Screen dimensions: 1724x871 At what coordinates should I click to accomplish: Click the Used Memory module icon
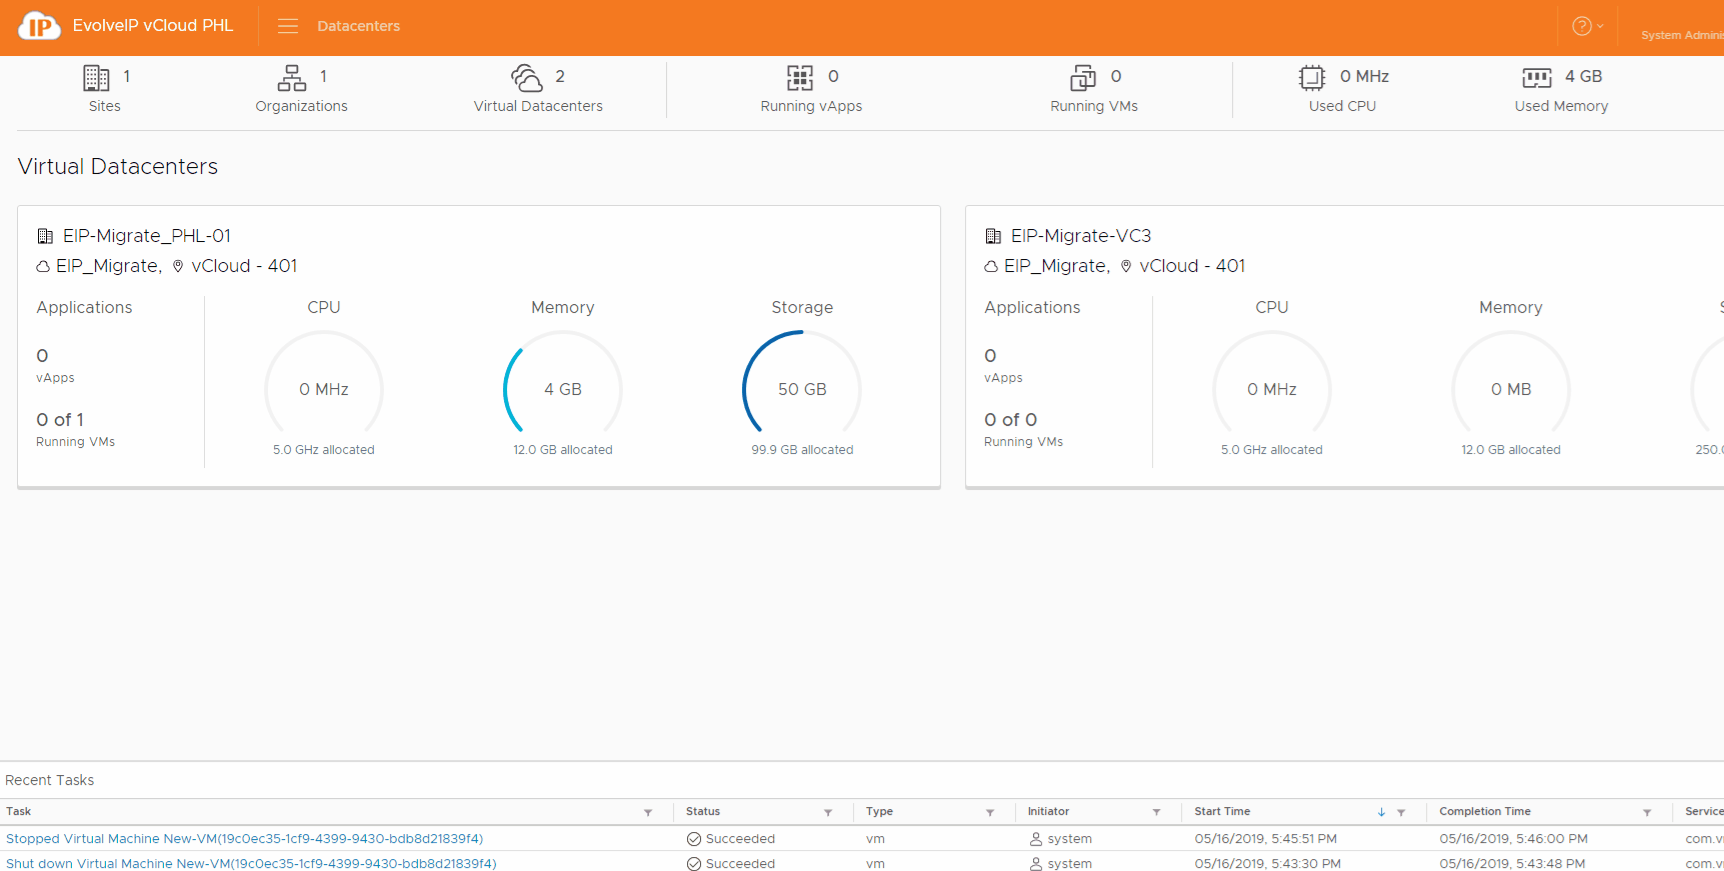[1537, 78]
